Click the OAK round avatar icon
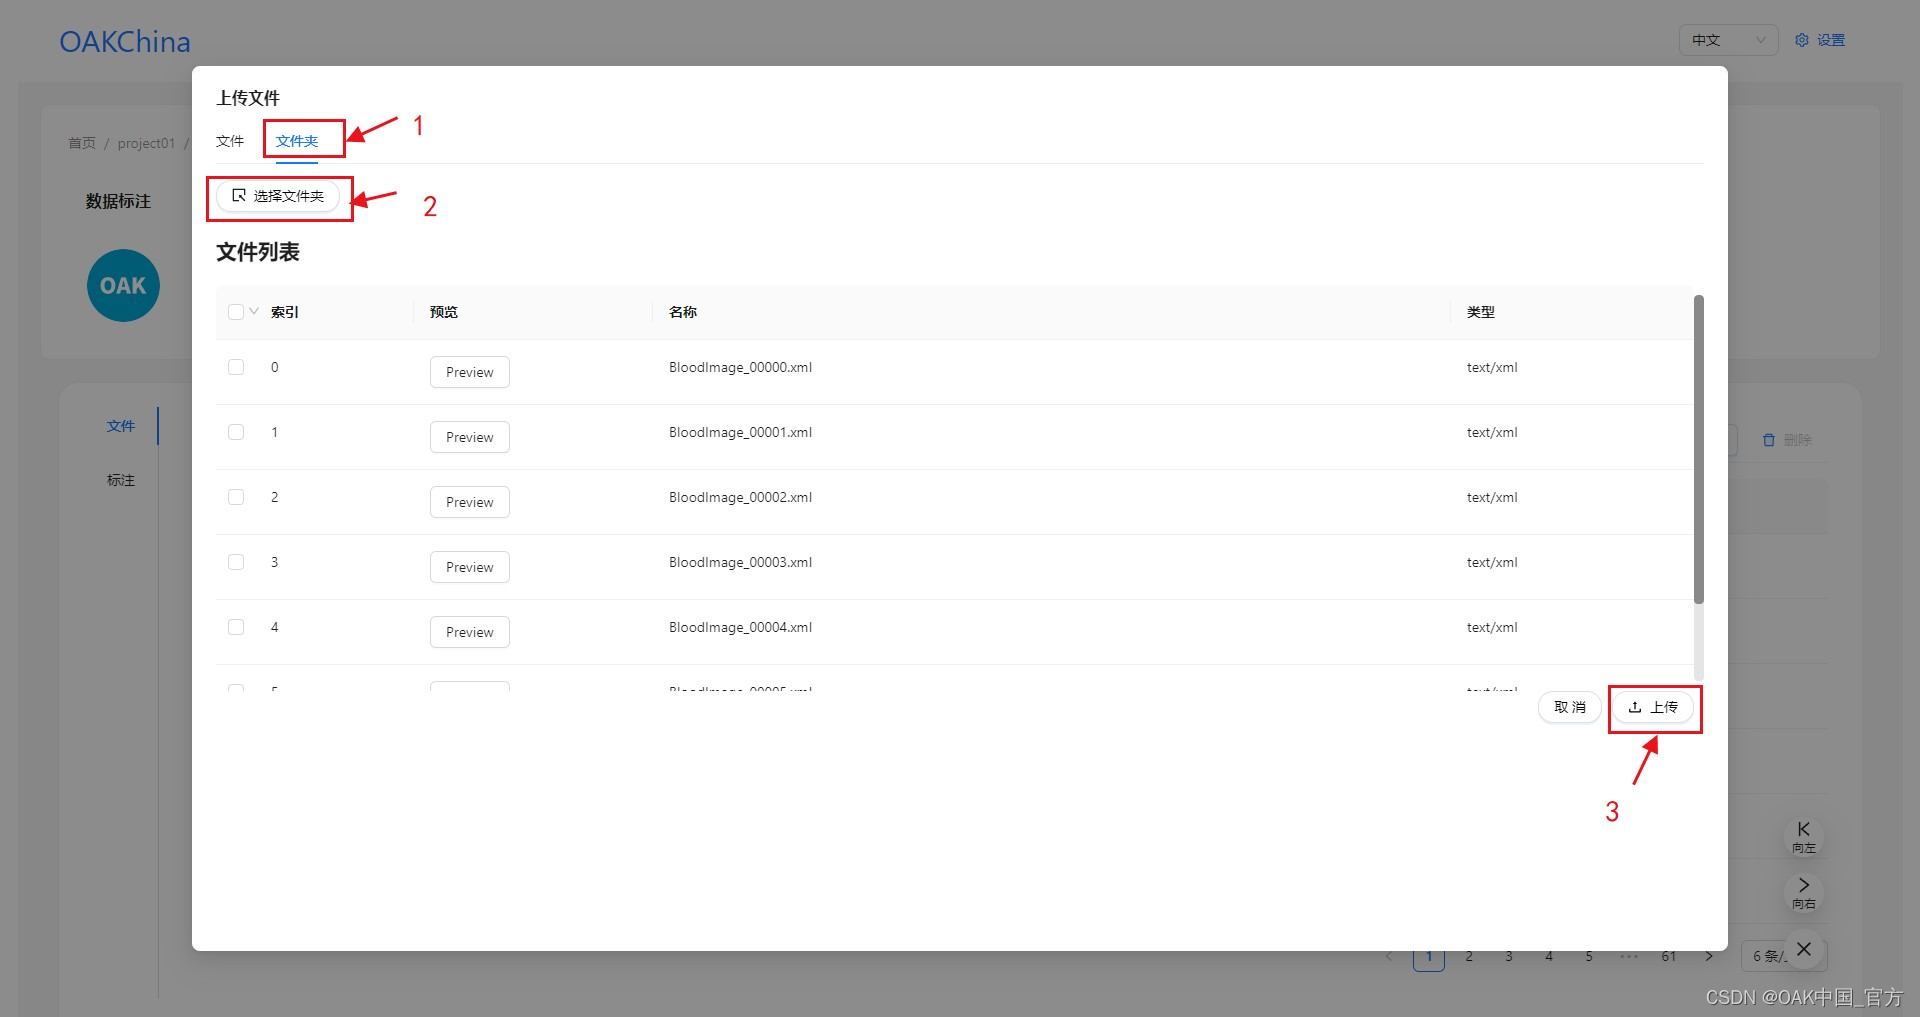The image size is (1920, 1017). point(123,285)
